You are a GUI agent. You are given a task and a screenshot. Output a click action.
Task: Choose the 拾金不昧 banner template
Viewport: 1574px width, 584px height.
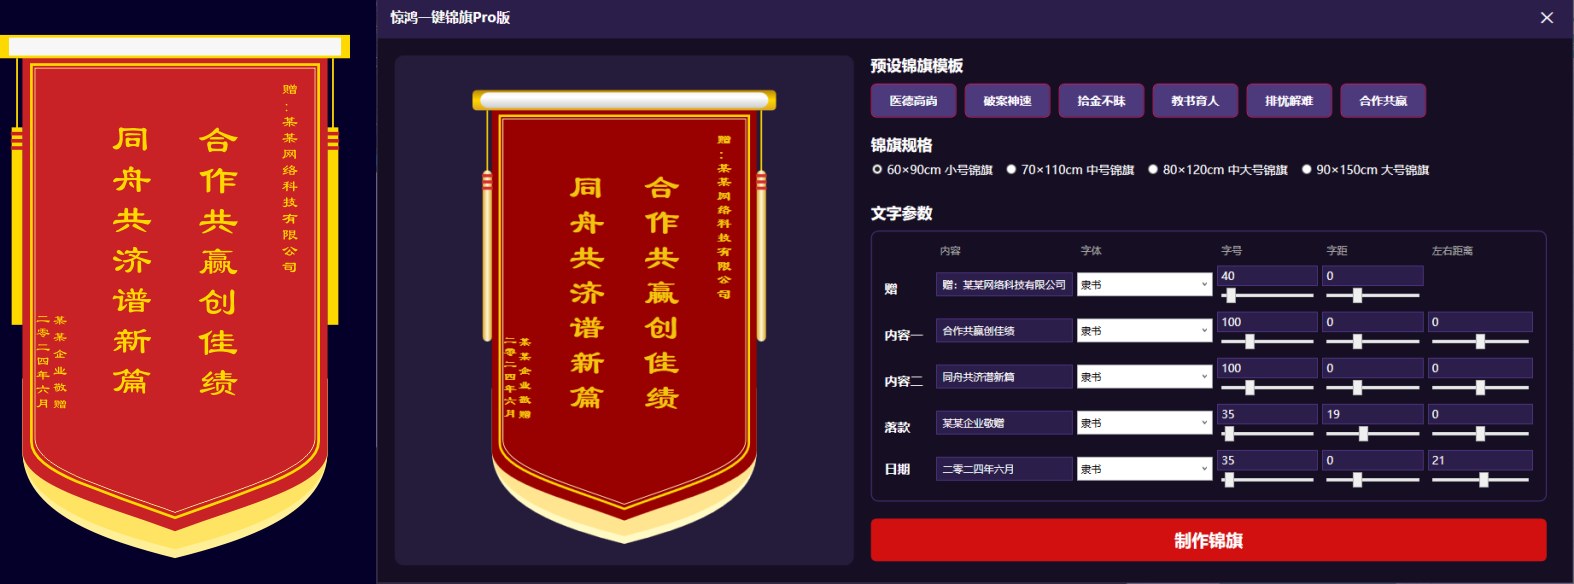point(1101,101)
